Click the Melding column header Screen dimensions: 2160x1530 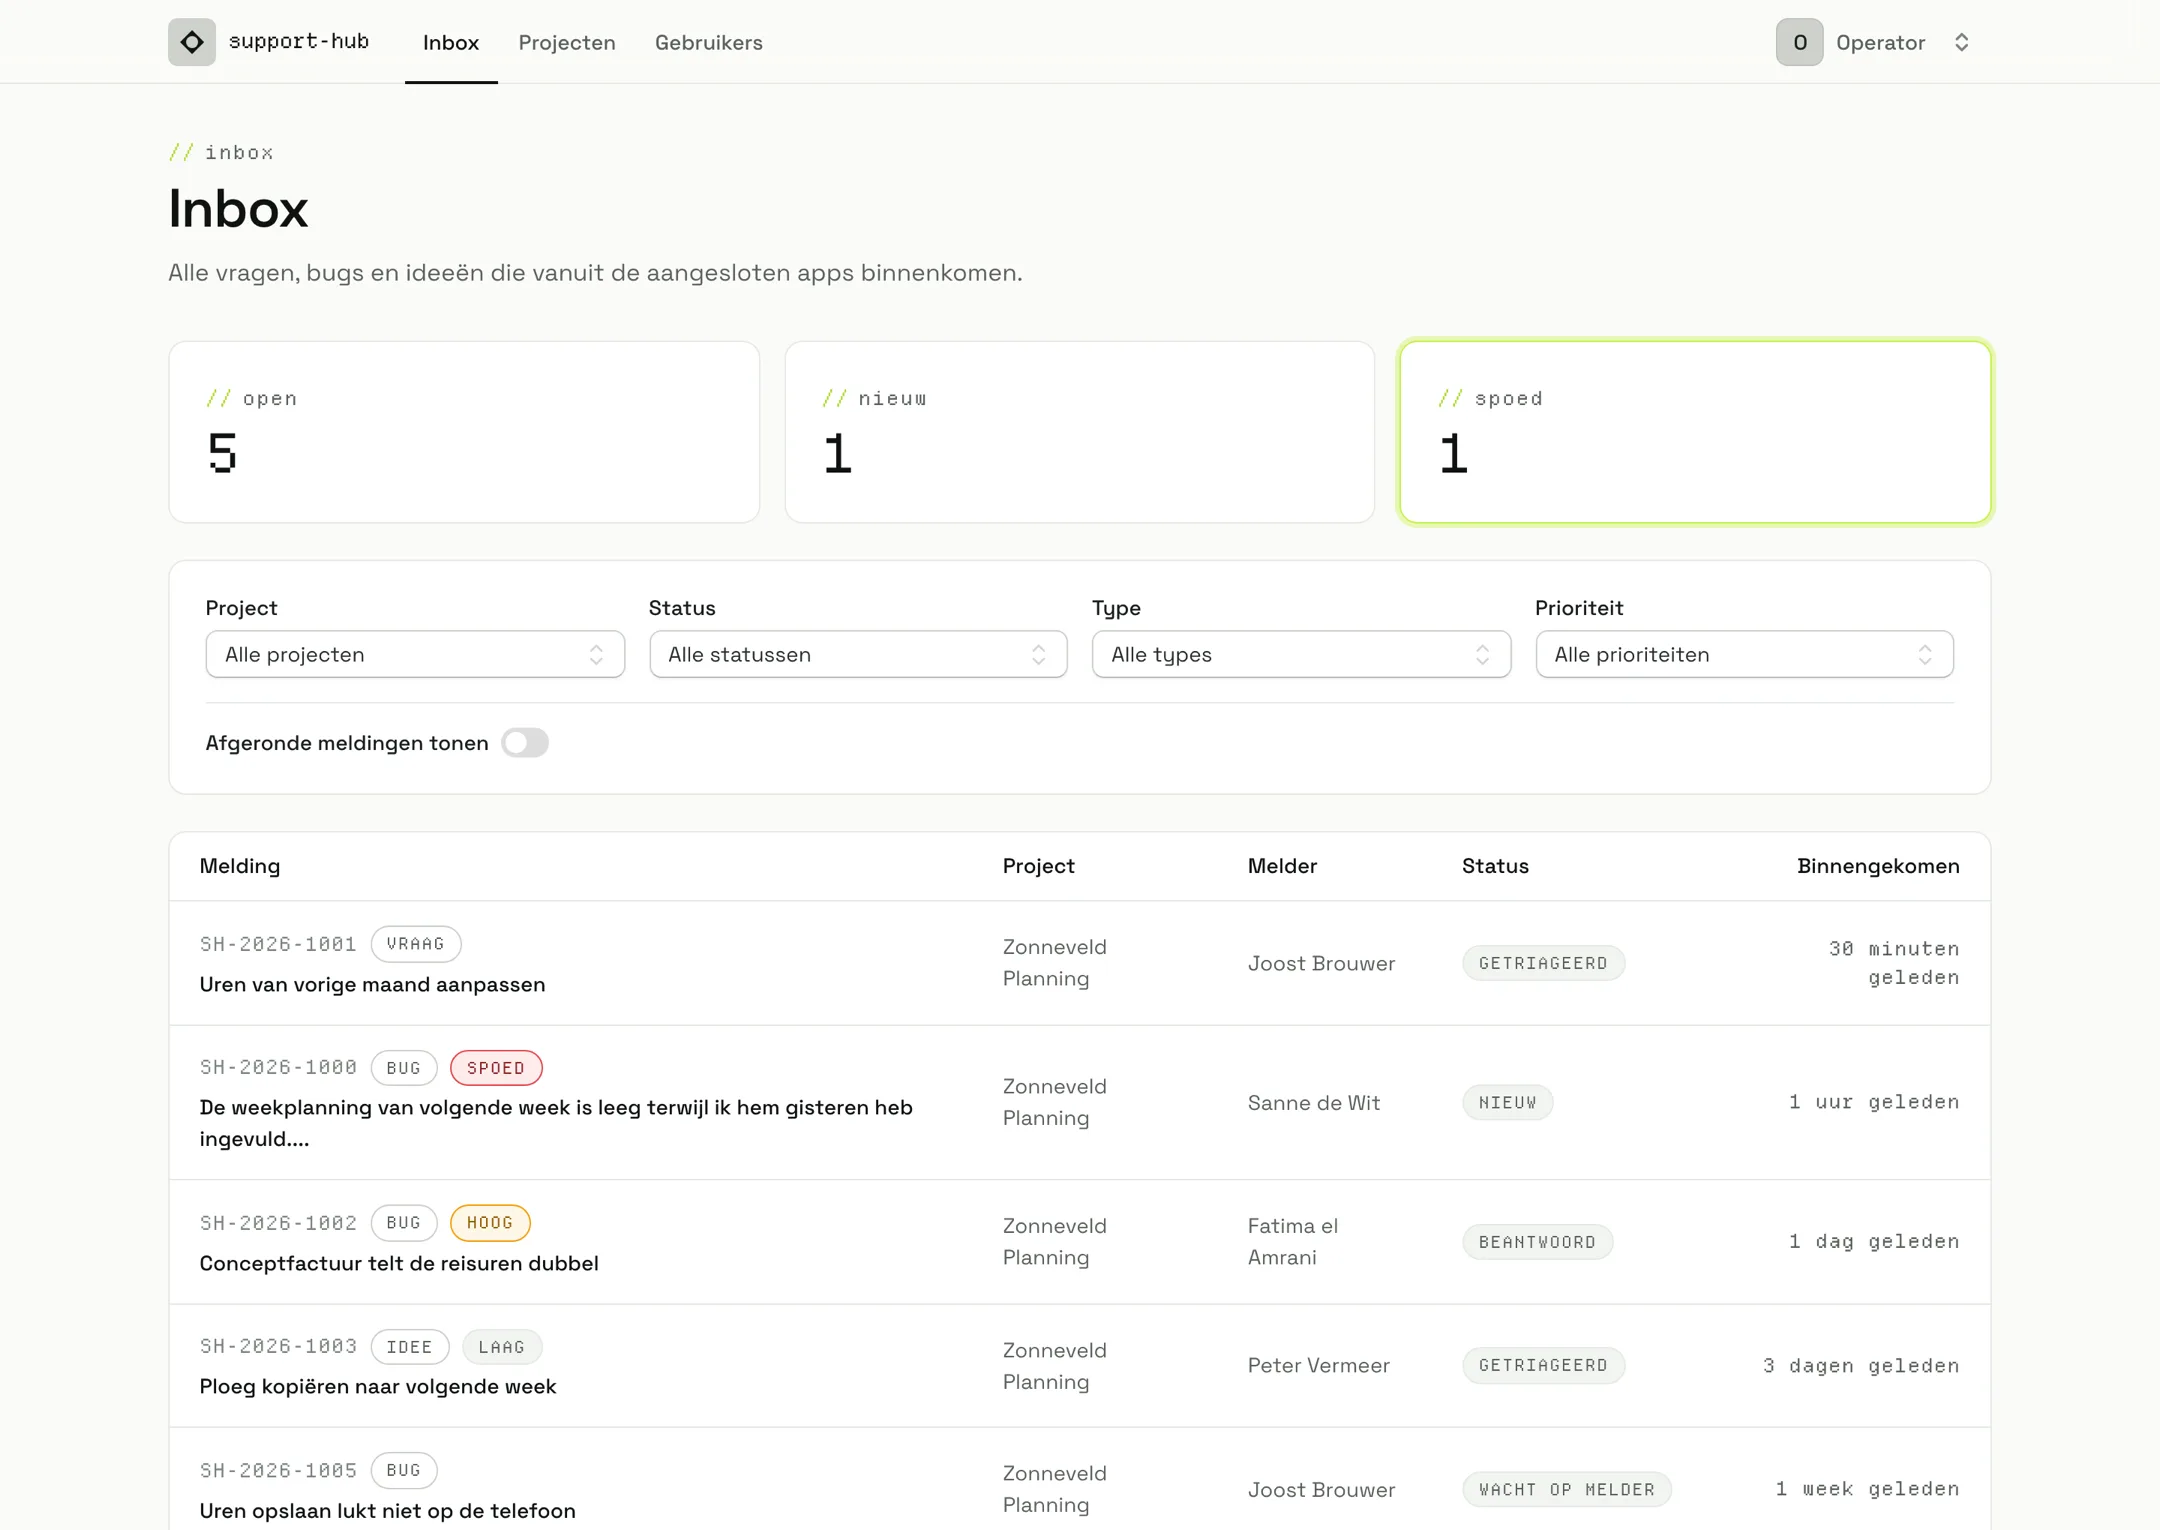(240, 866)
